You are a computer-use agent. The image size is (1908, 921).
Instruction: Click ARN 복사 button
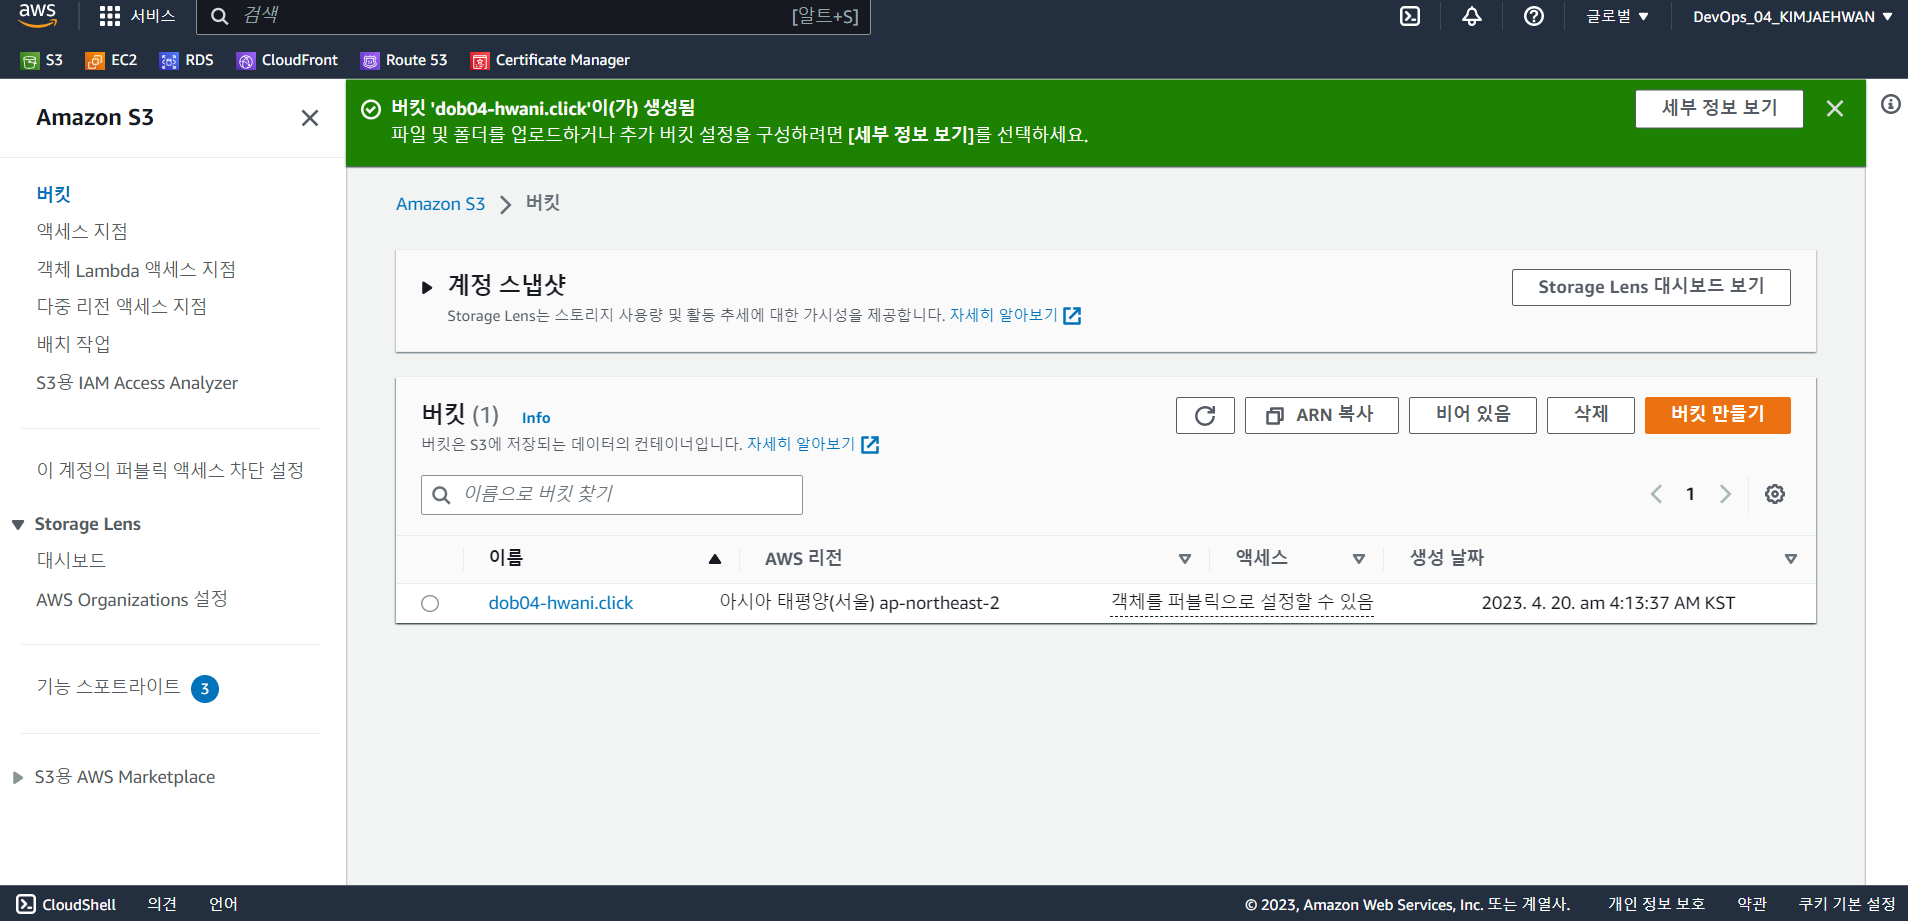1321,415
